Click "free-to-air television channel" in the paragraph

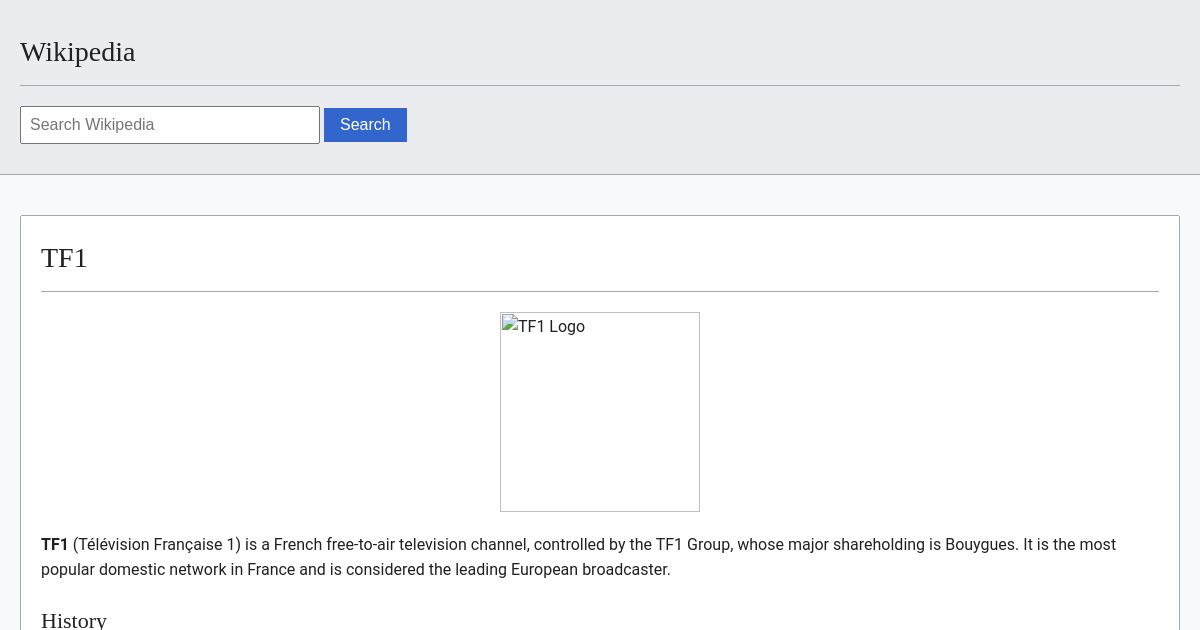click(427, 545)
